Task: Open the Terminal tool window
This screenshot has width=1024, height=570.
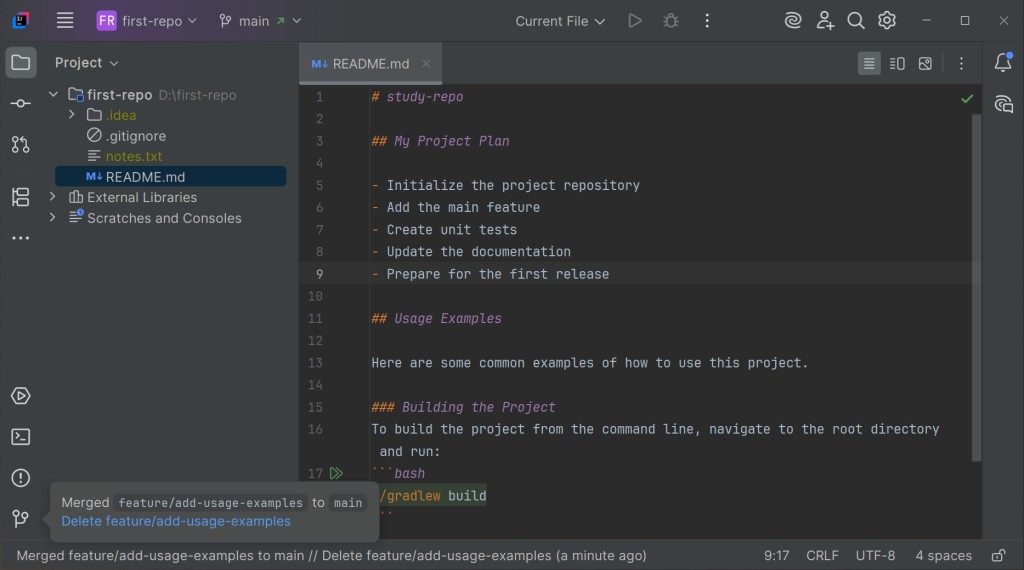Action: [x=21, y=437]
